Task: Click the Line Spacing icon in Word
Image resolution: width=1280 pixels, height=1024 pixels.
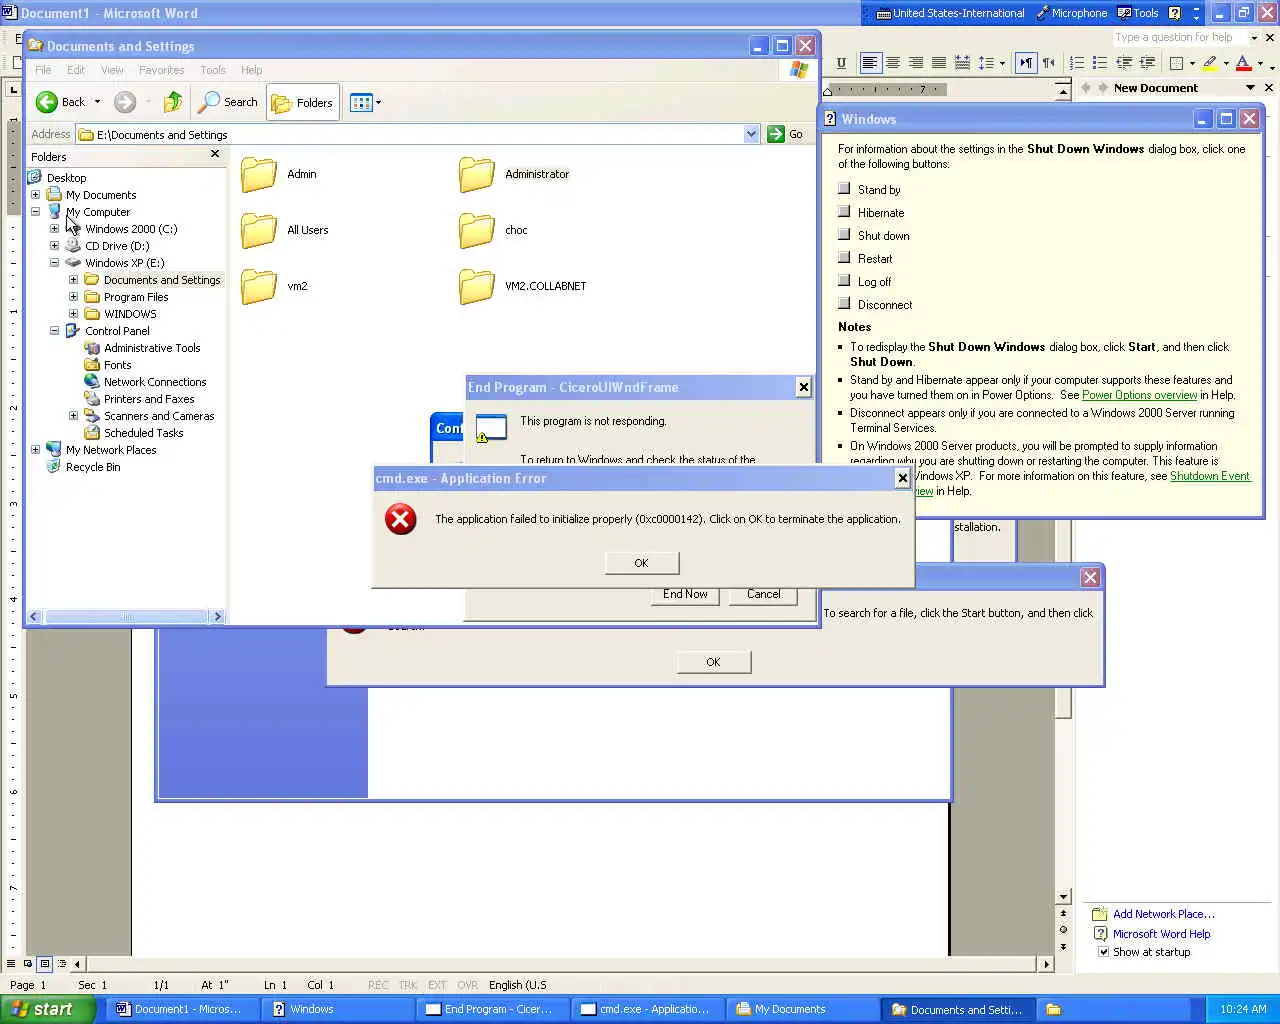Action: tap(986, 63)
